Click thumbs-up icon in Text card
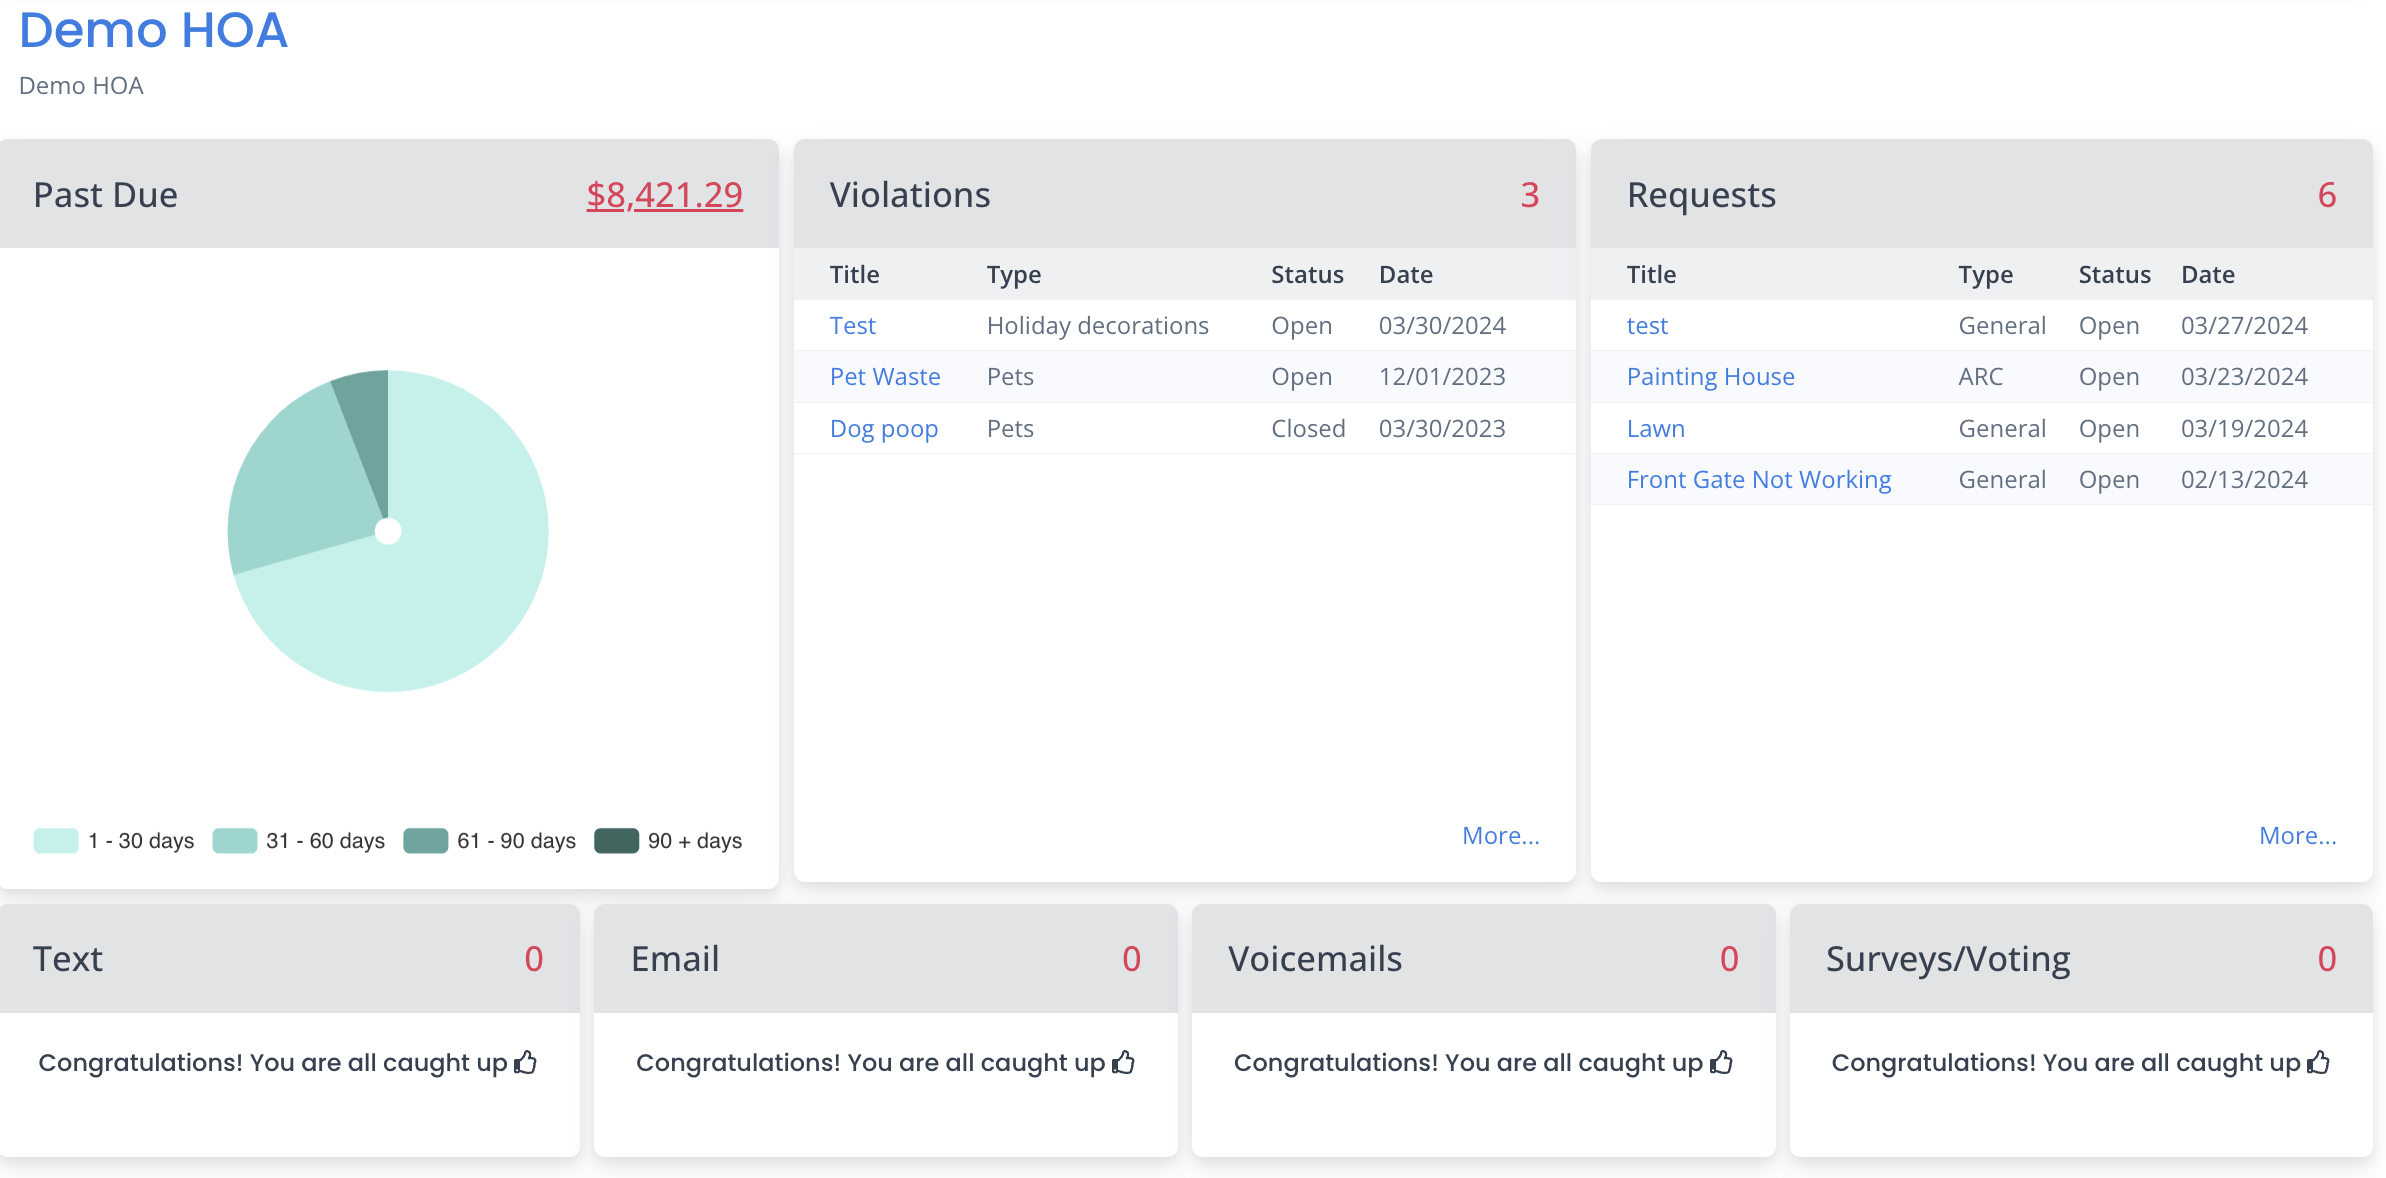The width and height of the screenshot is (2386, 1178). click(x=526, y=1062)
